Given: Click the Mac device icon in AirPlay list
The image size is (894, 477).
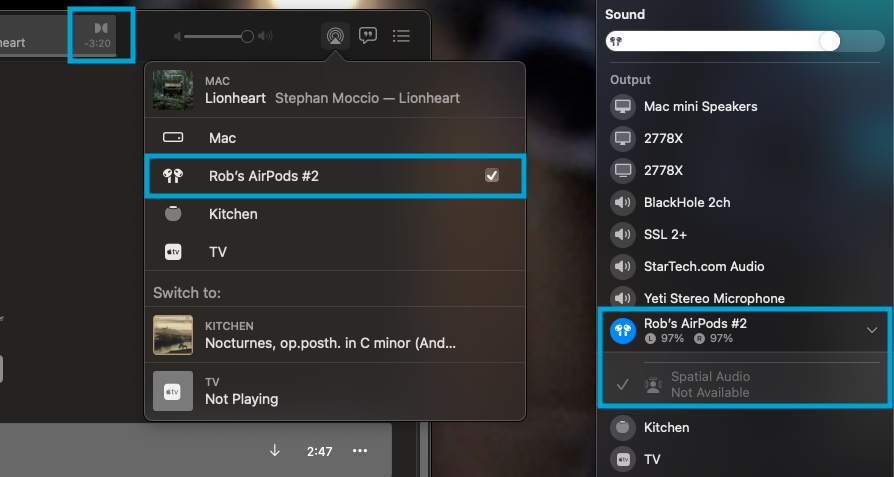Looking at the screenshot, I should 173,137.
